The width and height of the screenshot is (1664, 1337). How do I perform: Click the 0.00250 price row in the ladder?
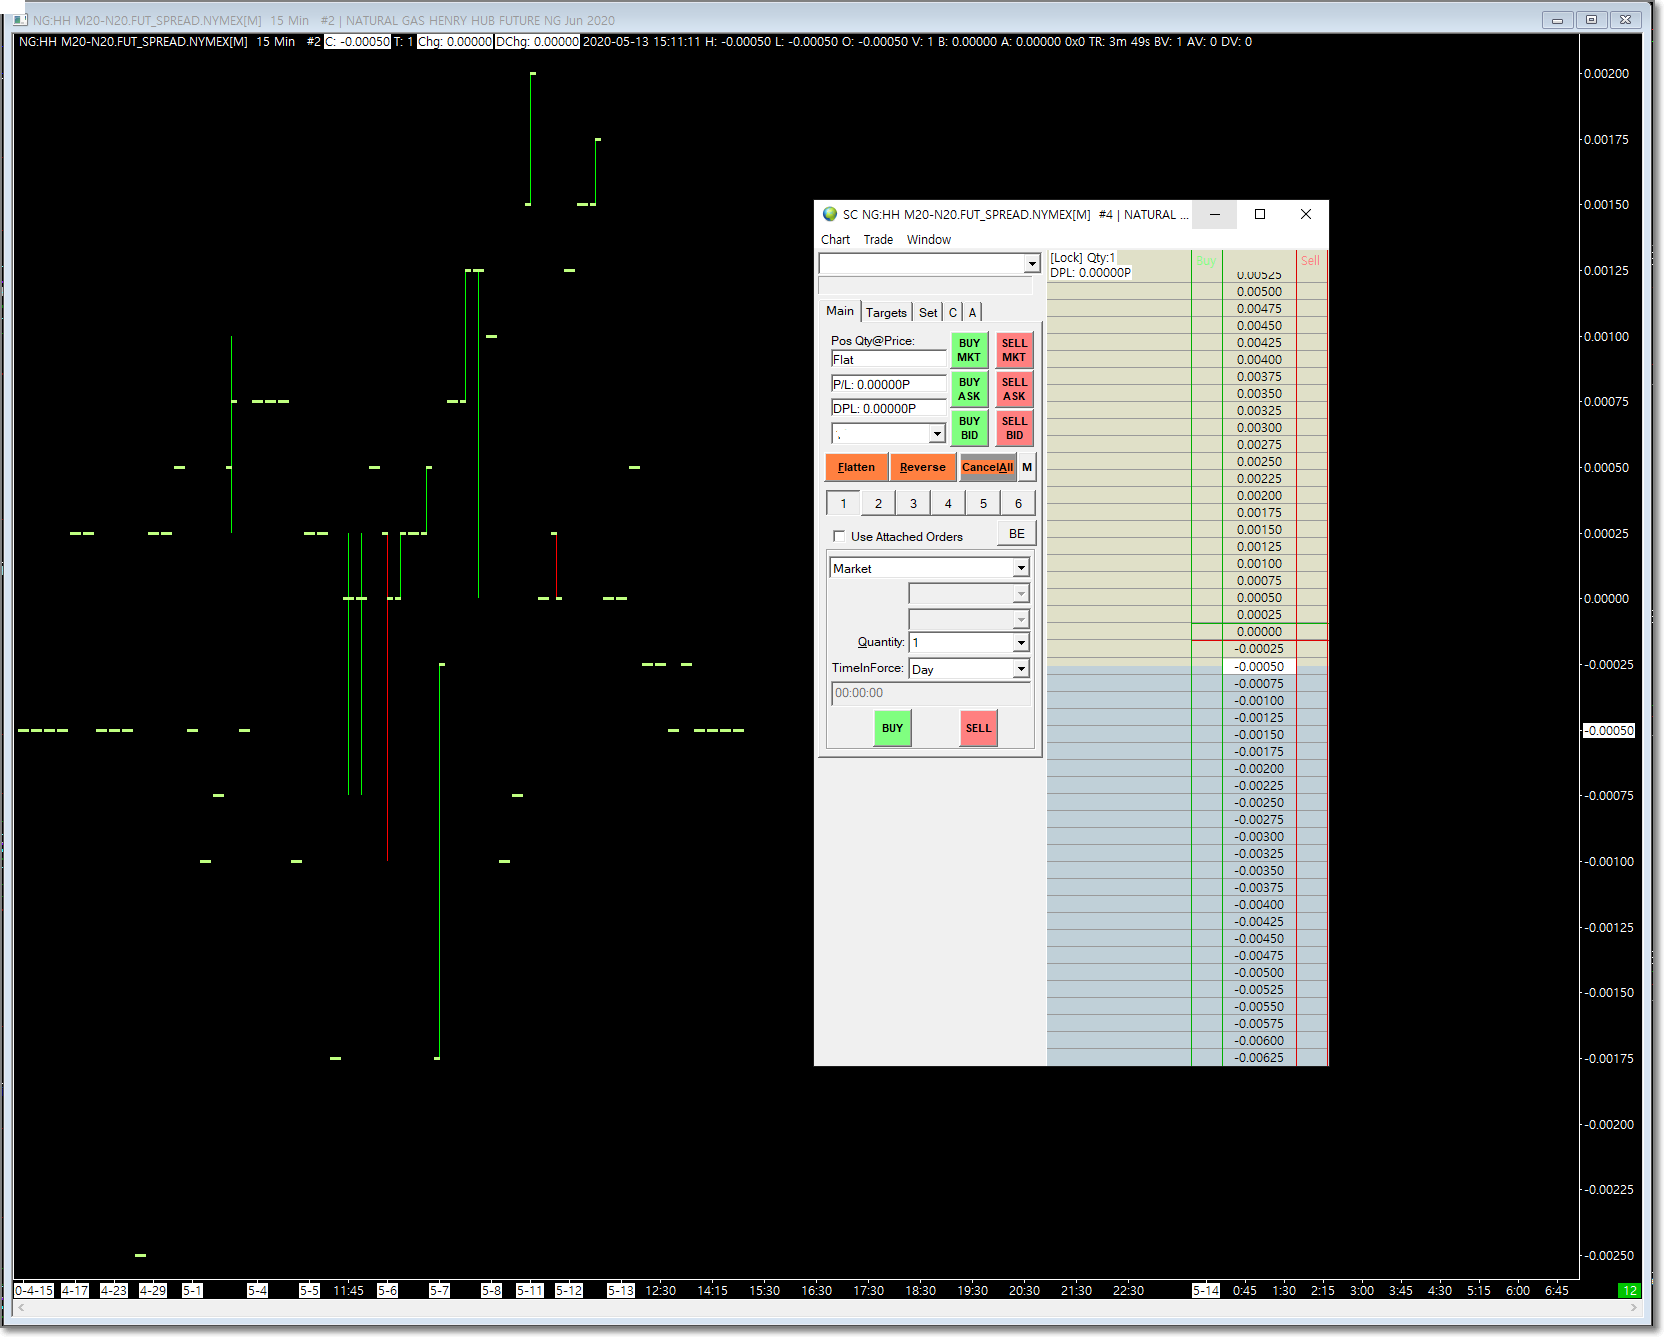click(1259, 462)
